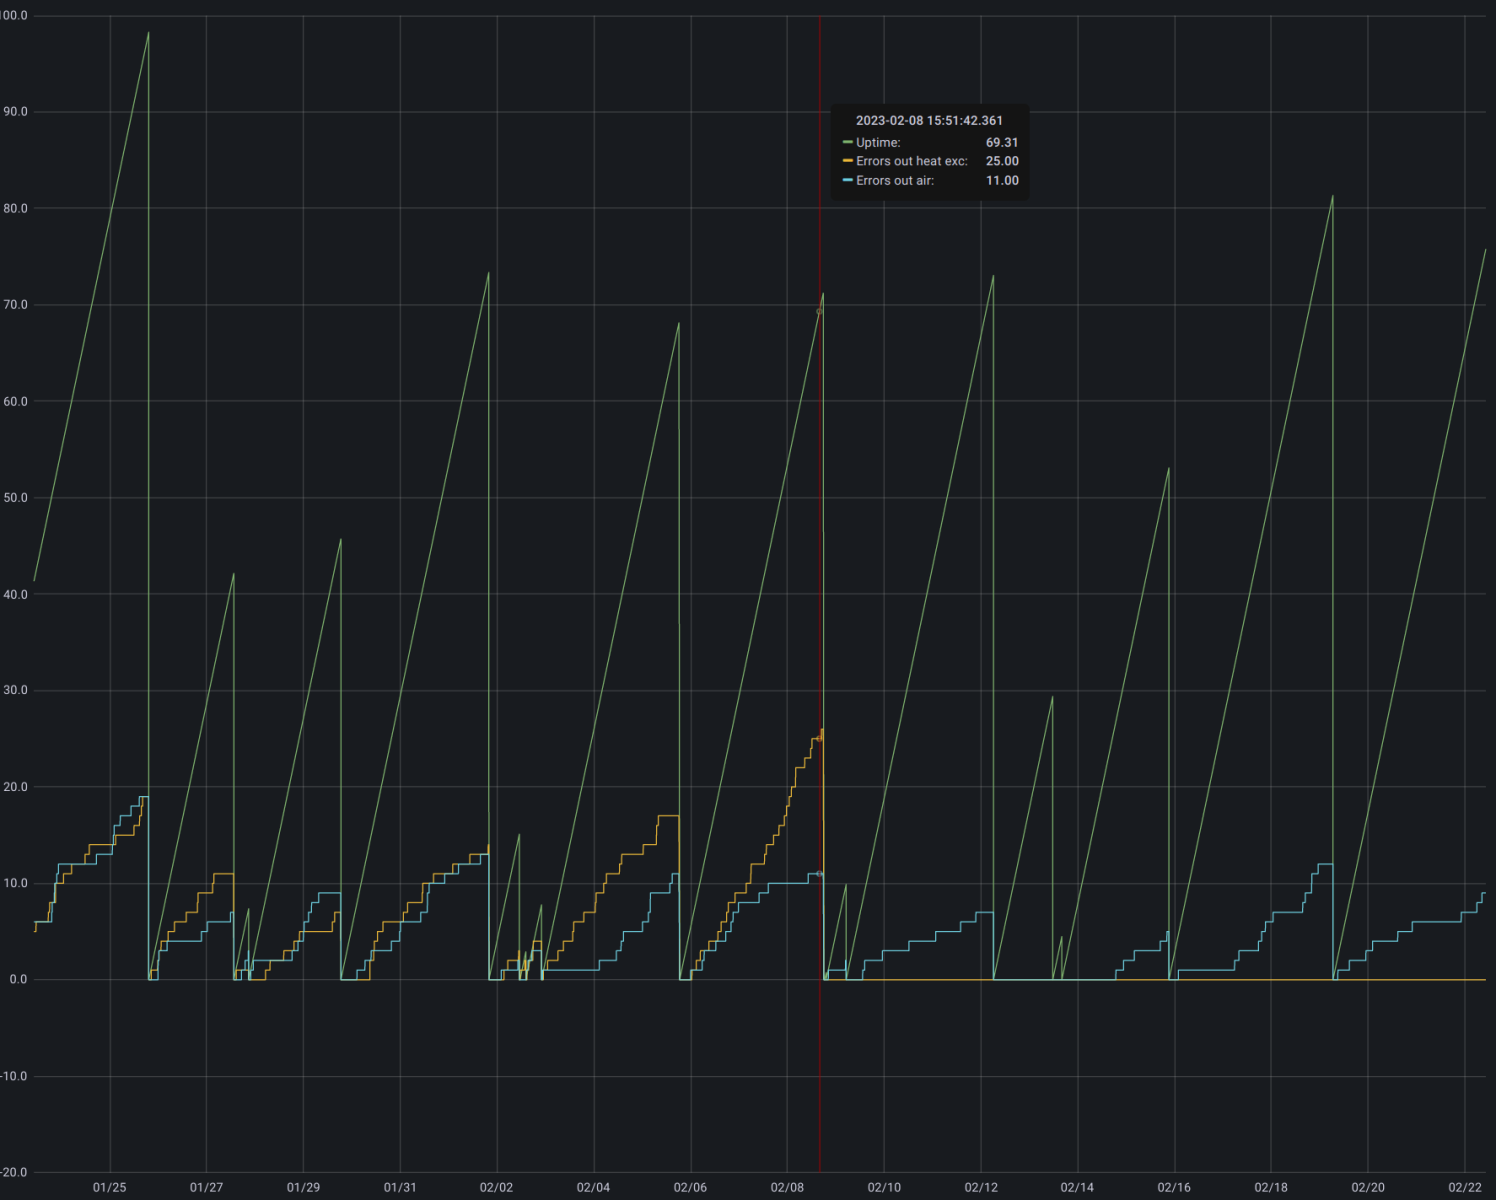1496x1200 pixels.
Task: Click the 90.0 label on the y-axis
Action: coord(15,112)
